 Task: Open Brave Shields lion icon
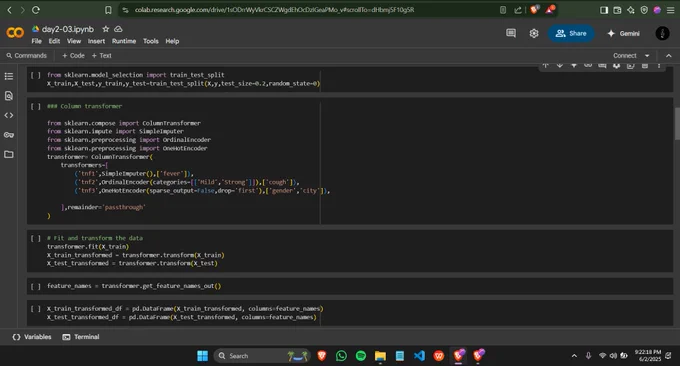click(x=534, y=10)
